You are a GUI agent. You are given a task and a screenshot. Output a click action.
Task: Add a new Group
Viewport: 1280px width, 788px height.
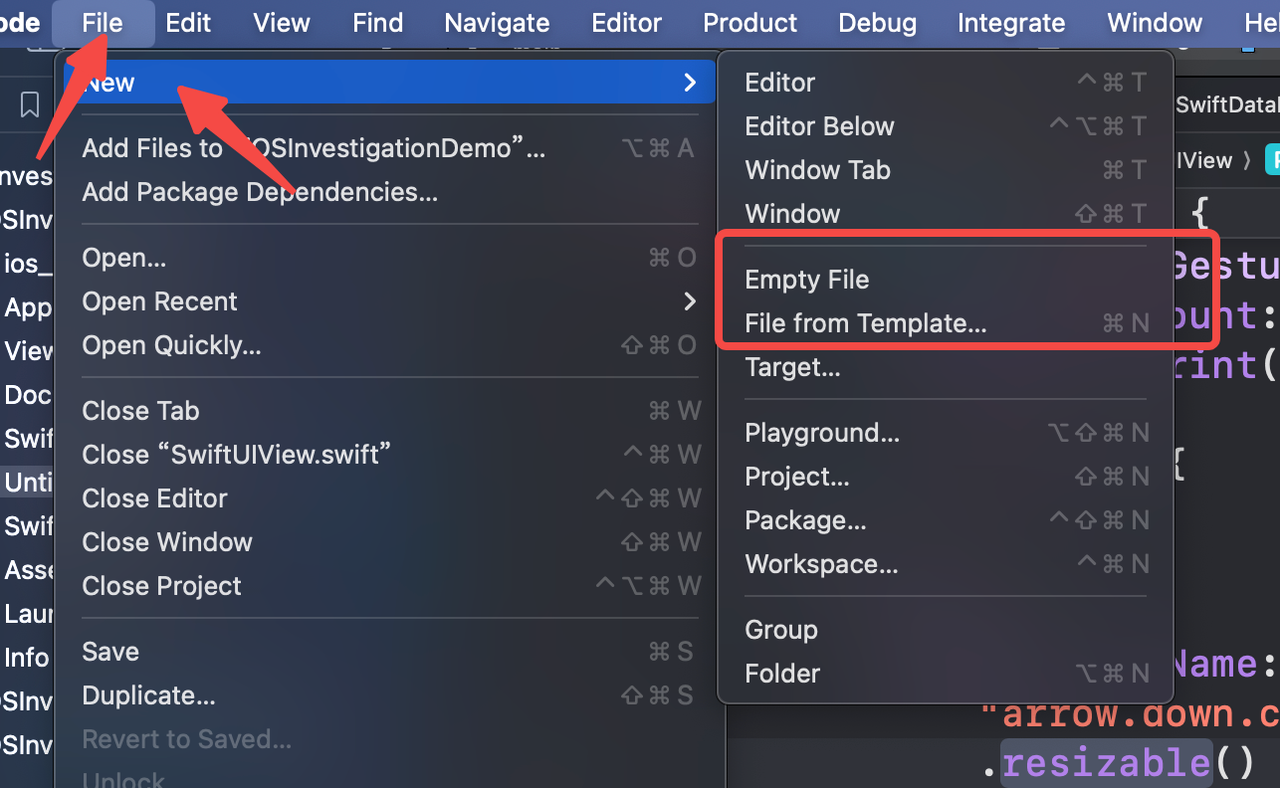click(781, 630)
